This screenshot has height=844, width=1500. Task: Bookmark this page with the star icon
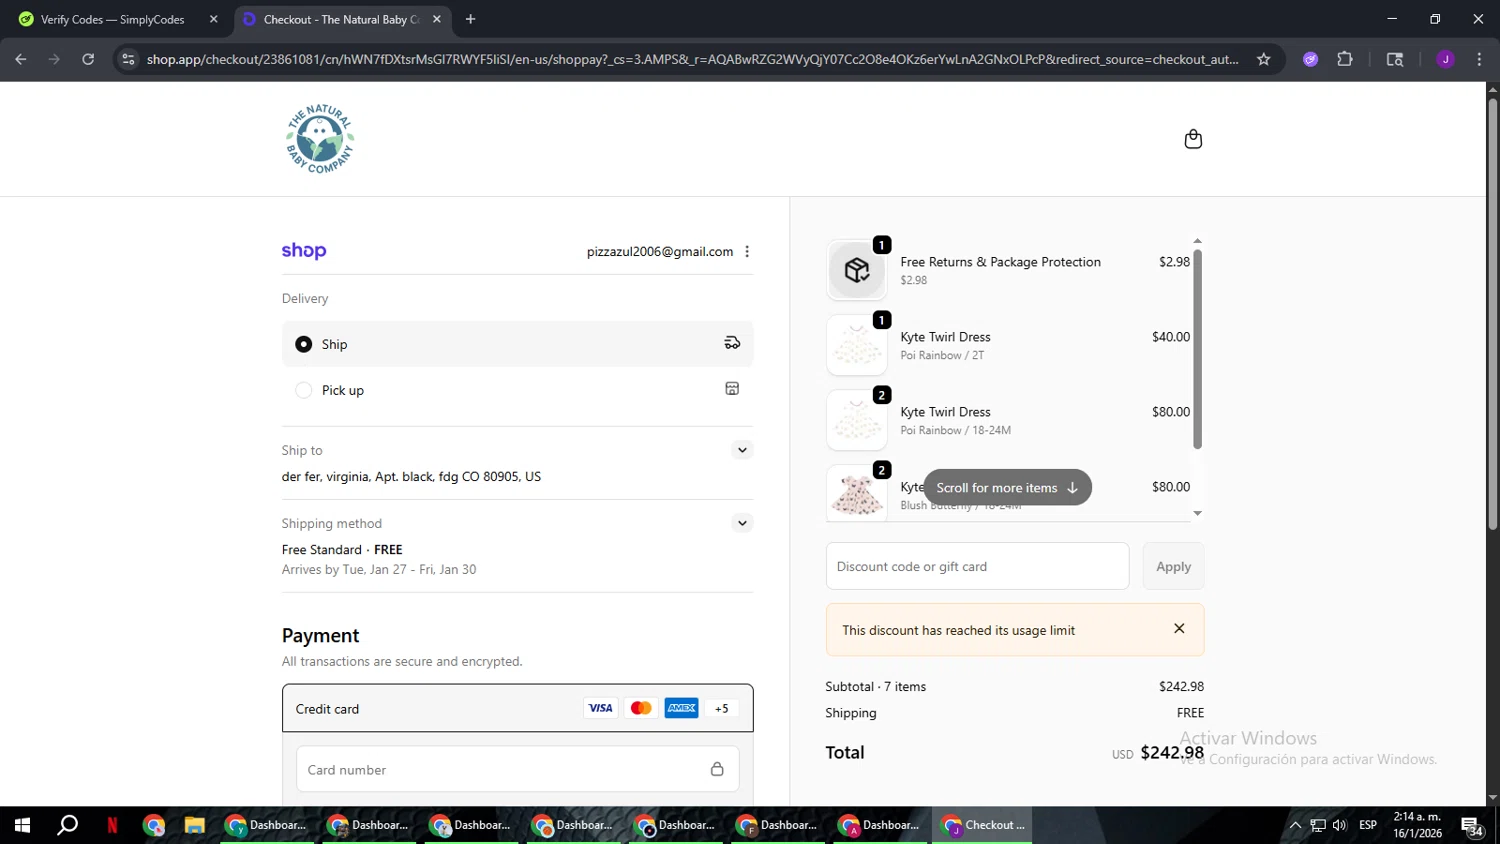click(1264, 59)
